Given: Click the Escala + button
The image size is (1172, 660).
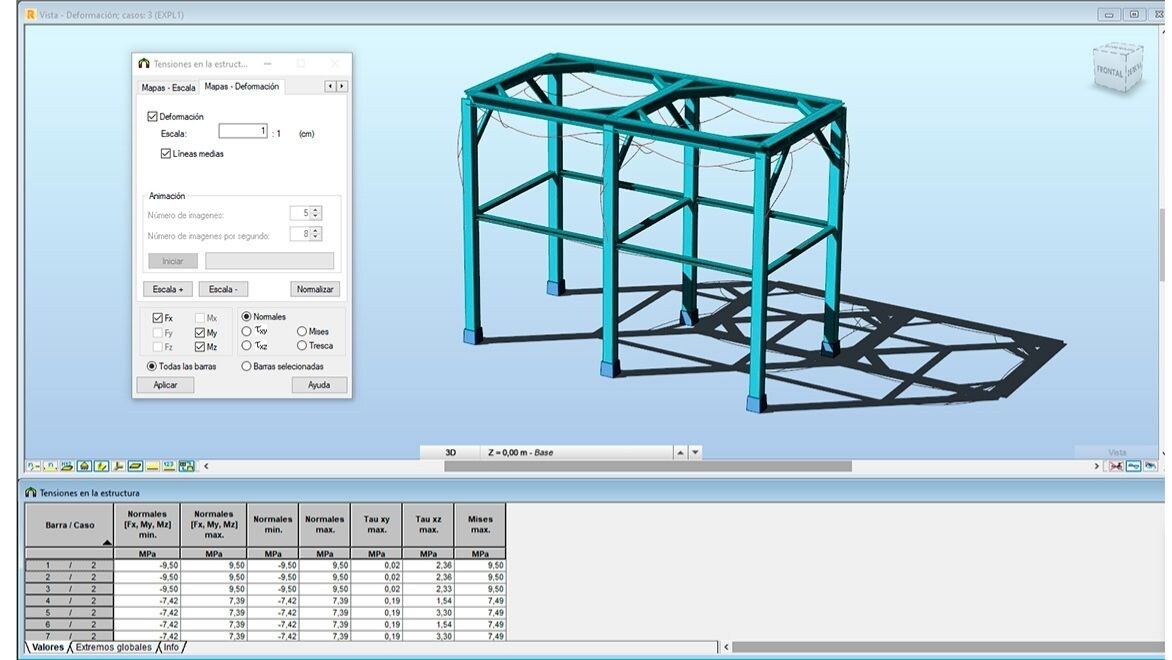Looking at the screenshot, I should coord(167,289).
